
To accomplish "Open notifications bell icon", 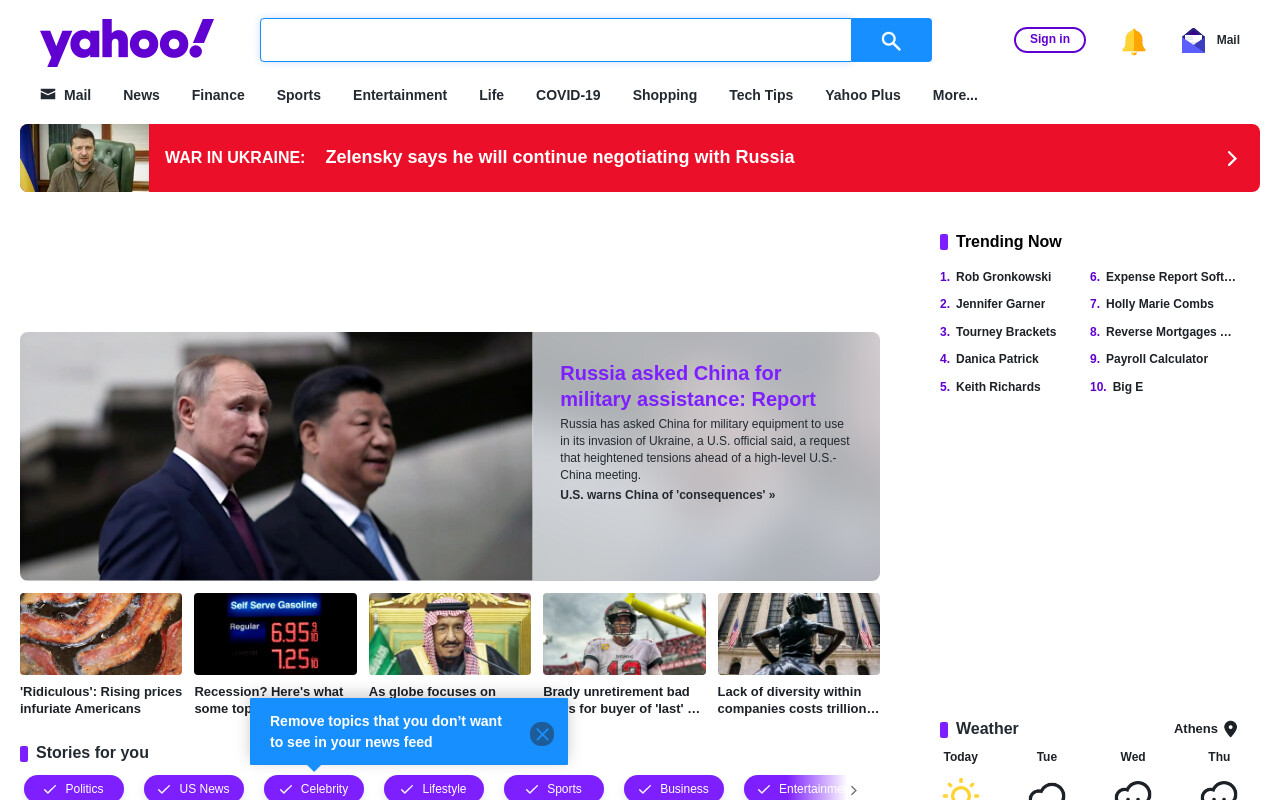I will click(x=1133, y=41).
